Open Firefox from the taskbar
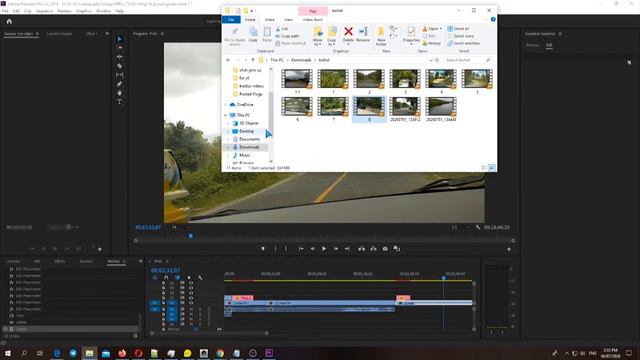640x360 pixels. pos(122,353)
